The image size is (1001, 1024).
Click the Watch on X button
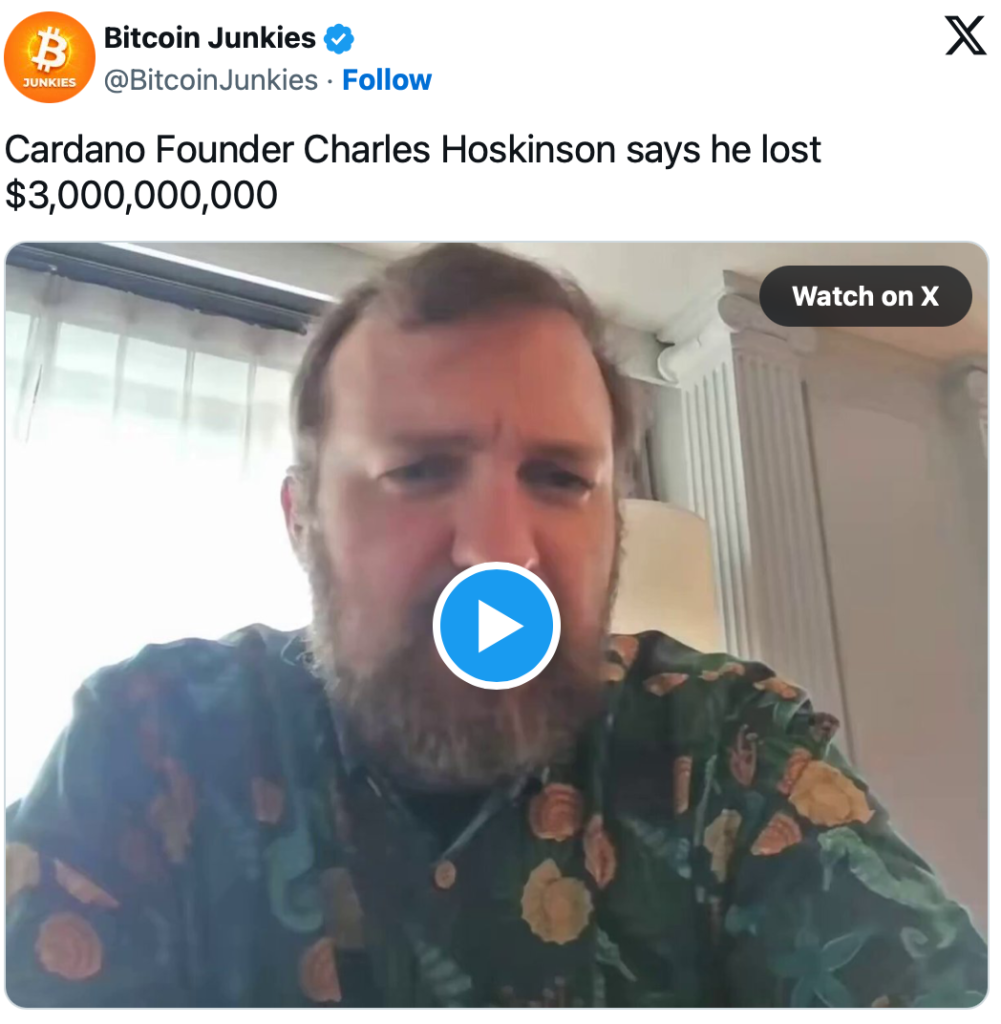pyautogui.click(x=865, y=296)
